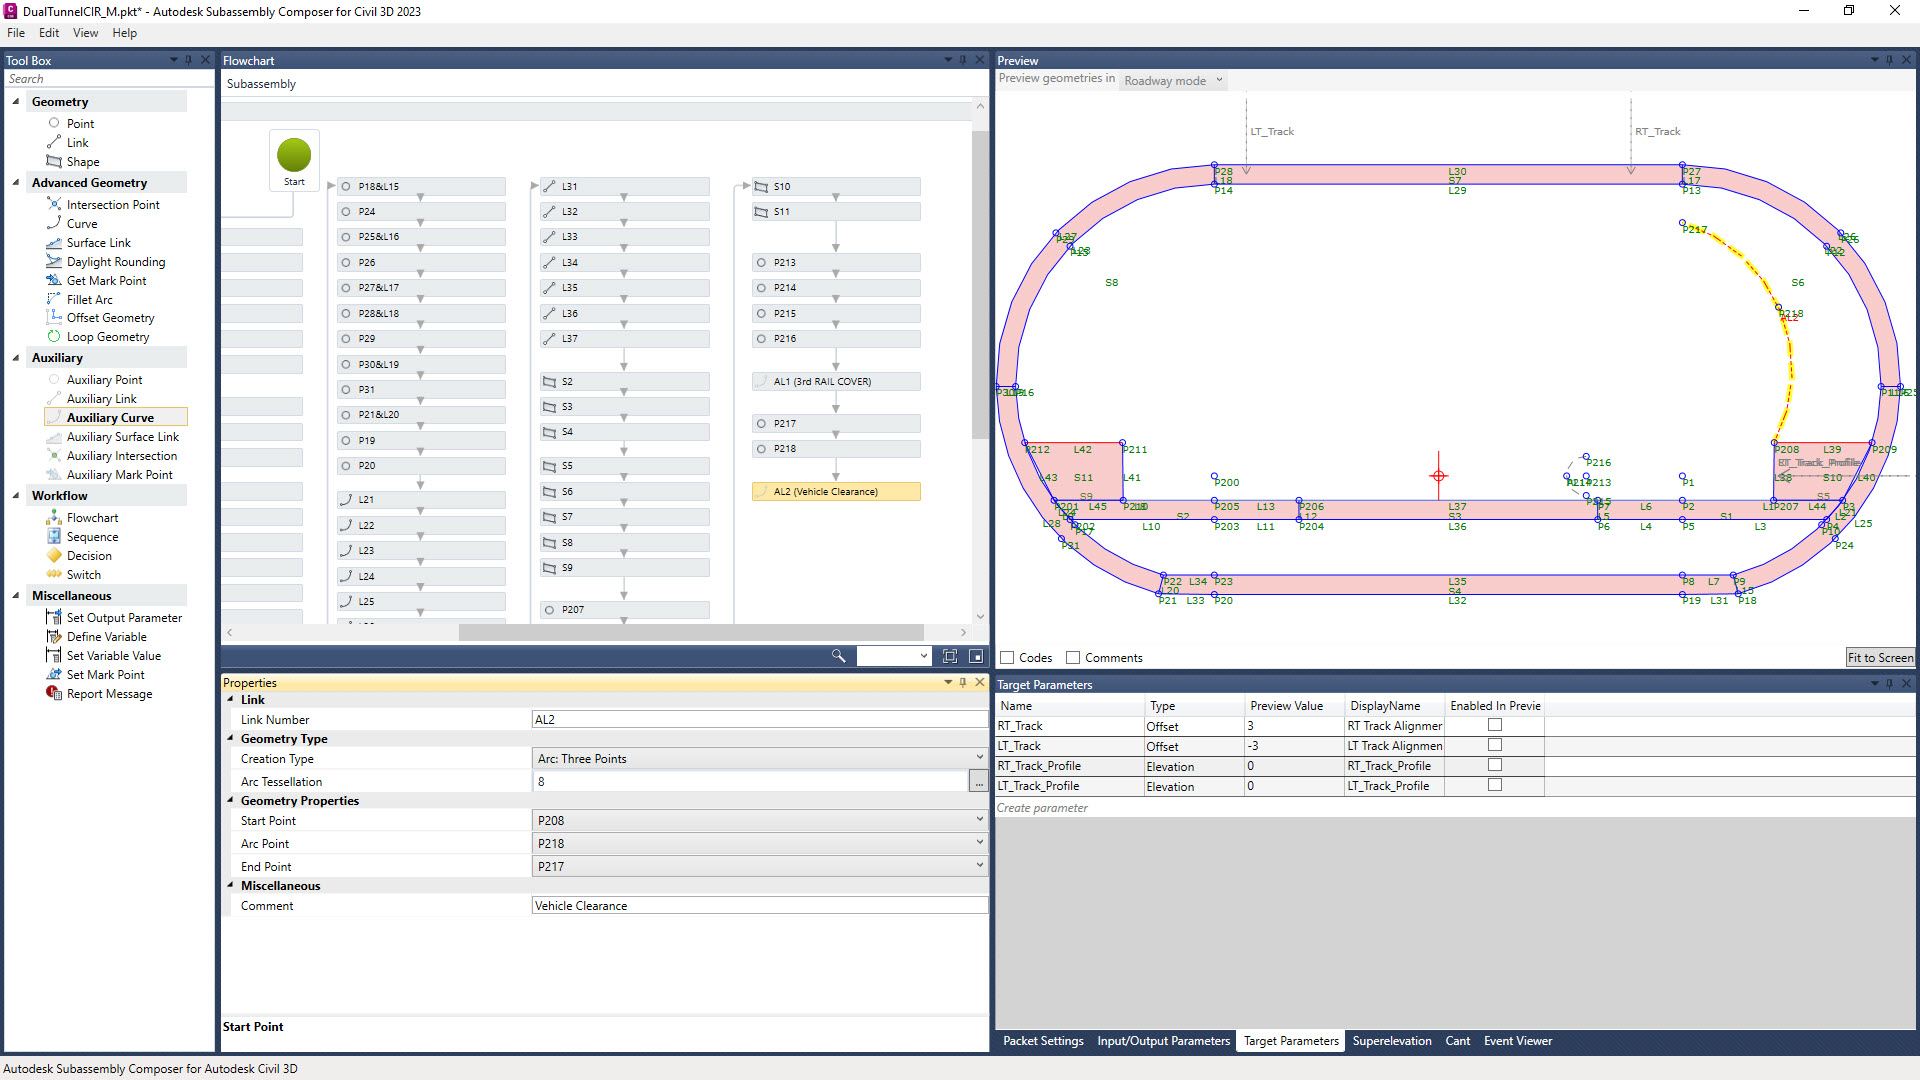
Task: Switch to the Superelevation tab
Action: (x=1391, y=1041)
